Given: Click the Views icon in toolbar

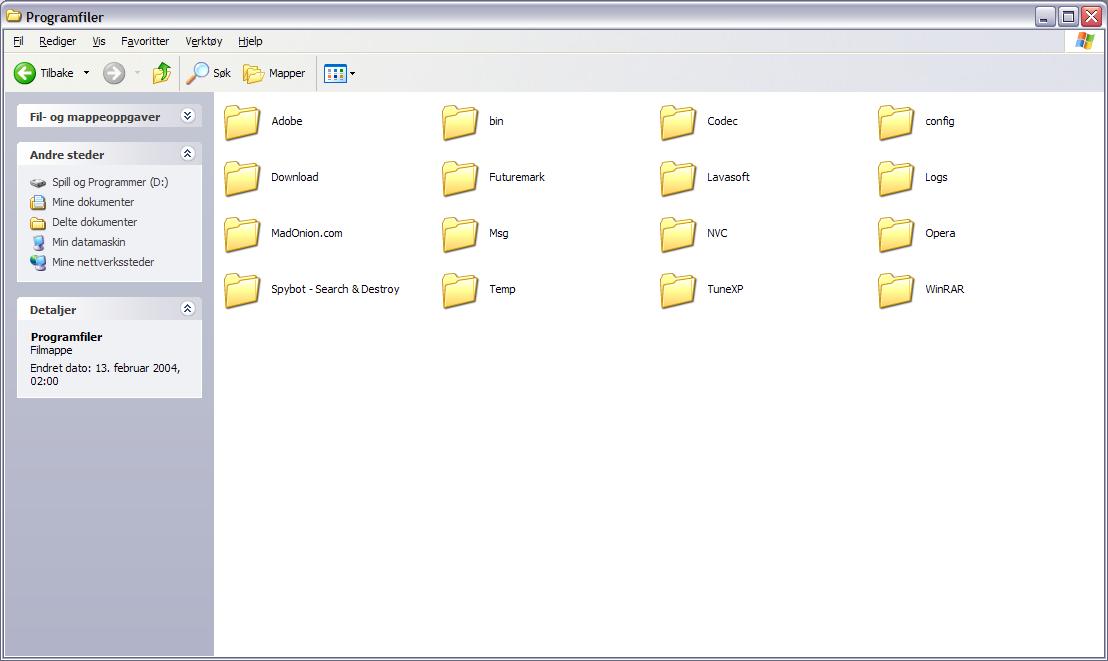Looking at the screenshot, I should point(335,73).
